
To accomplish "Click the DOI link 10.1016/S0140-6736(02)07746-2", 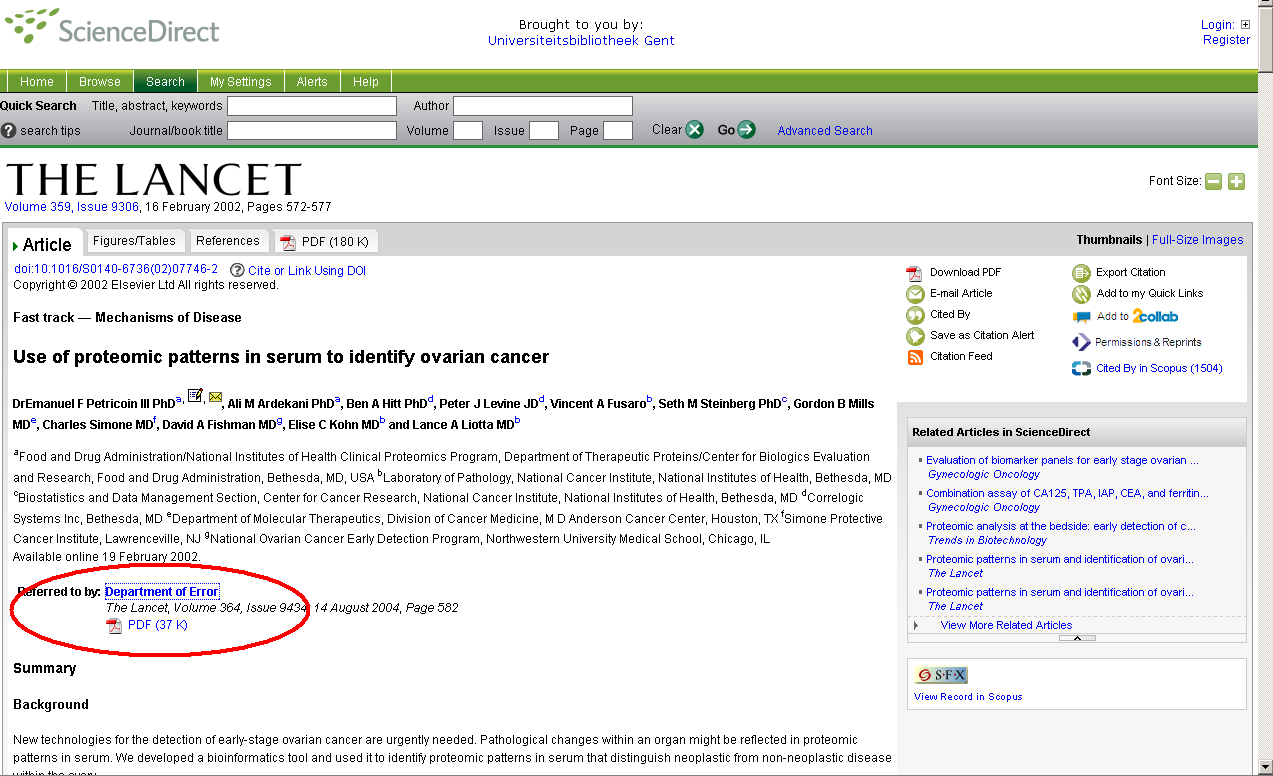I will coord(116,269).
